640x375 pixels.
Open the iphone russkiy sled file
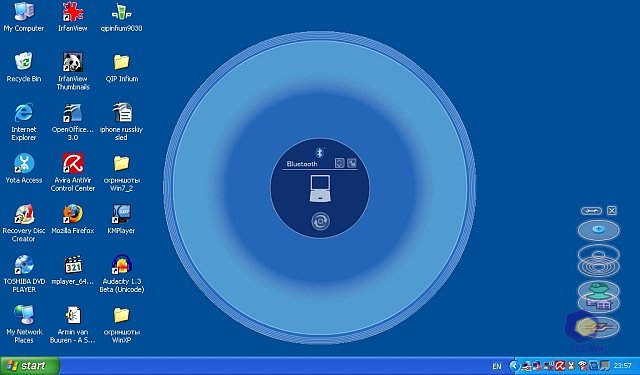tap(122, 122)
